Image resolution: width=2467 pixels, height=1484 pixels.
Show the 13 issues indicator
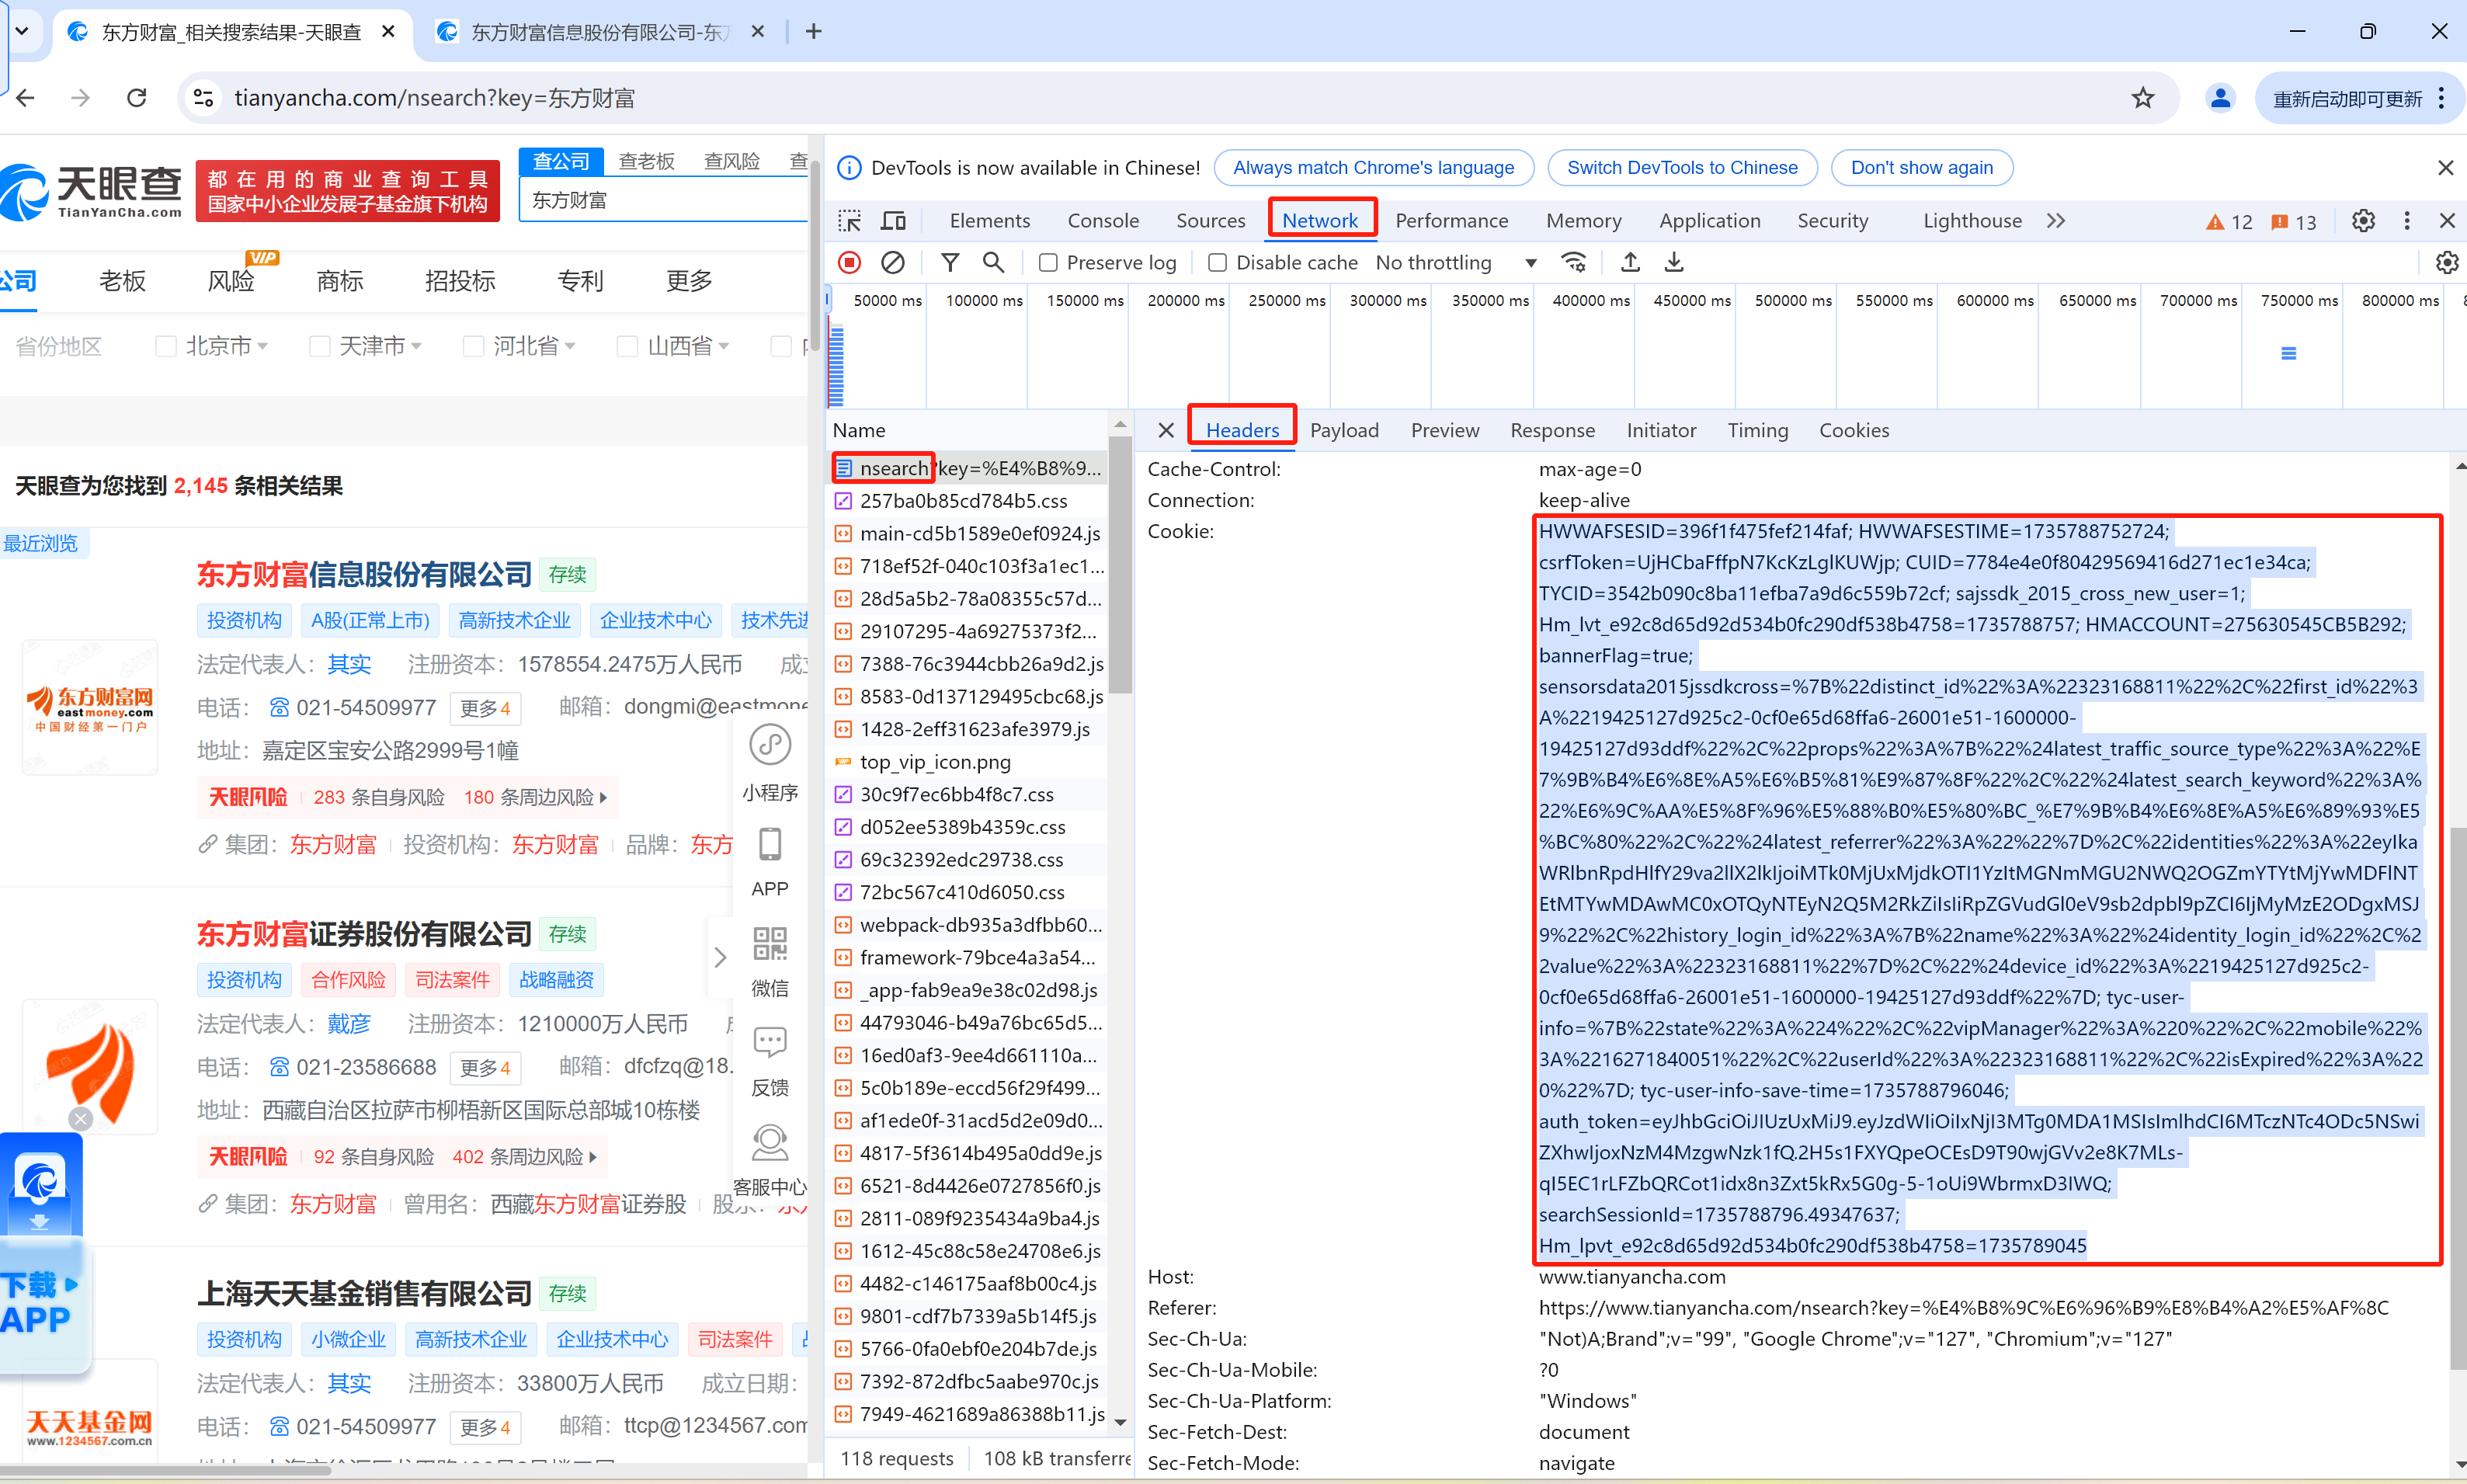(x=2293, y=222)
